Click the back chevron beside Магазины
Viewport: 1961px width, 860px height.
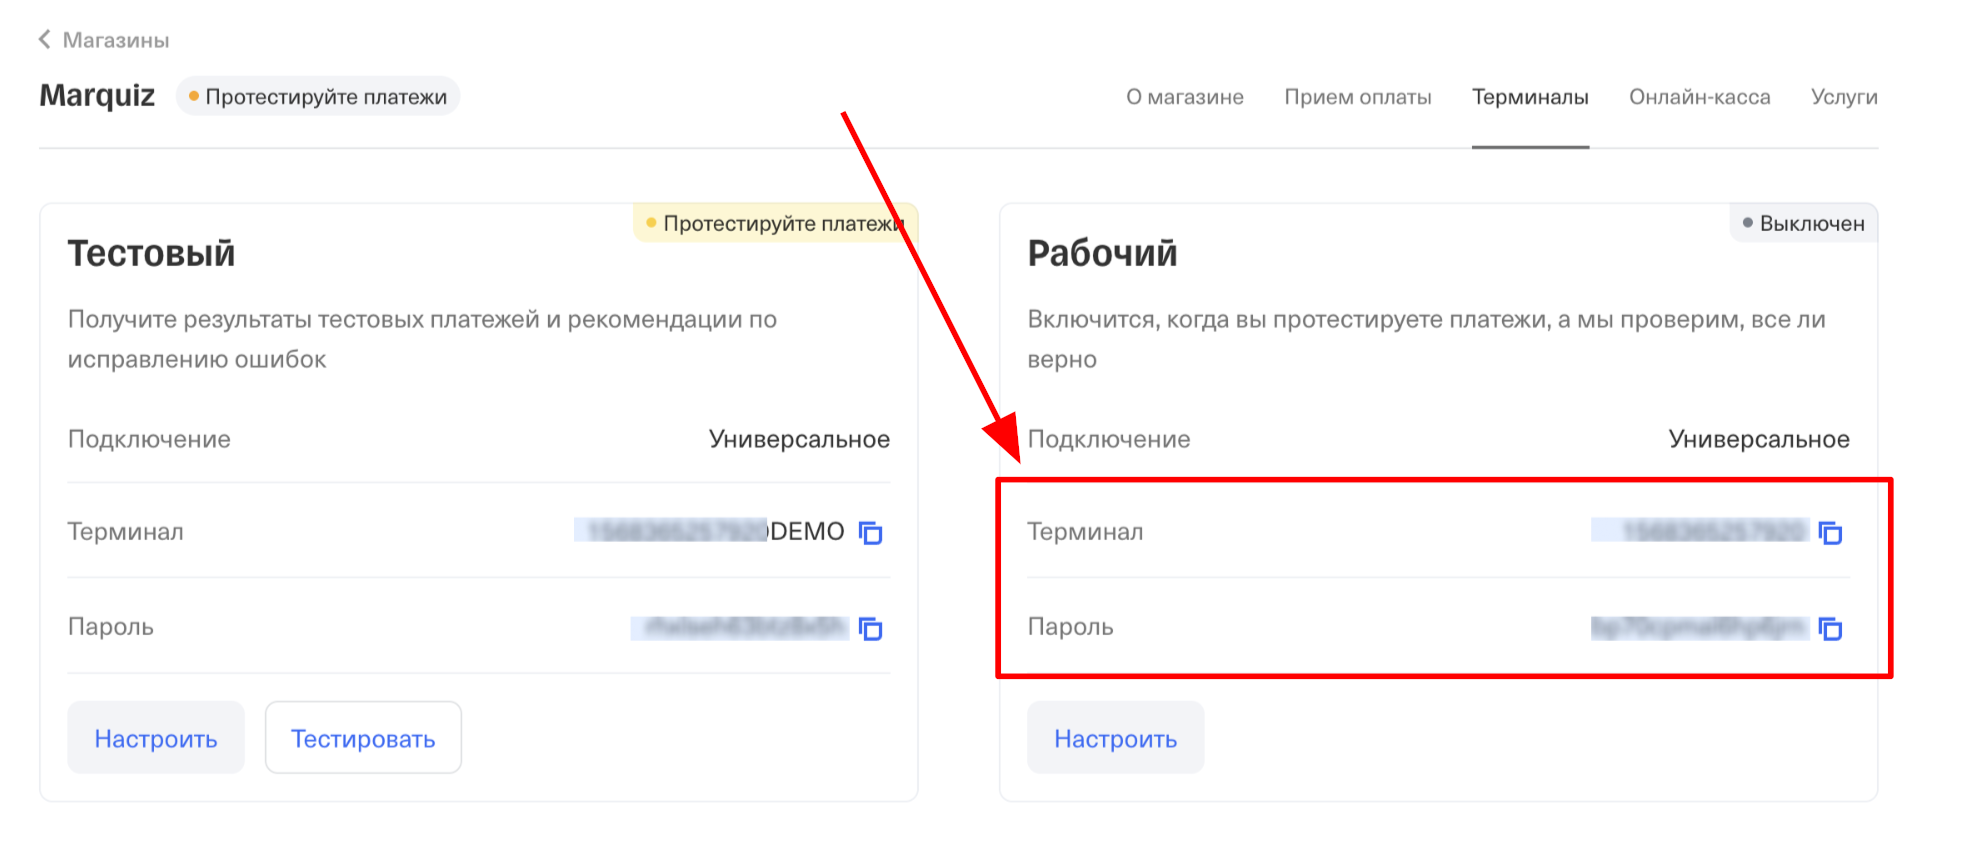(x=45, y=40)
